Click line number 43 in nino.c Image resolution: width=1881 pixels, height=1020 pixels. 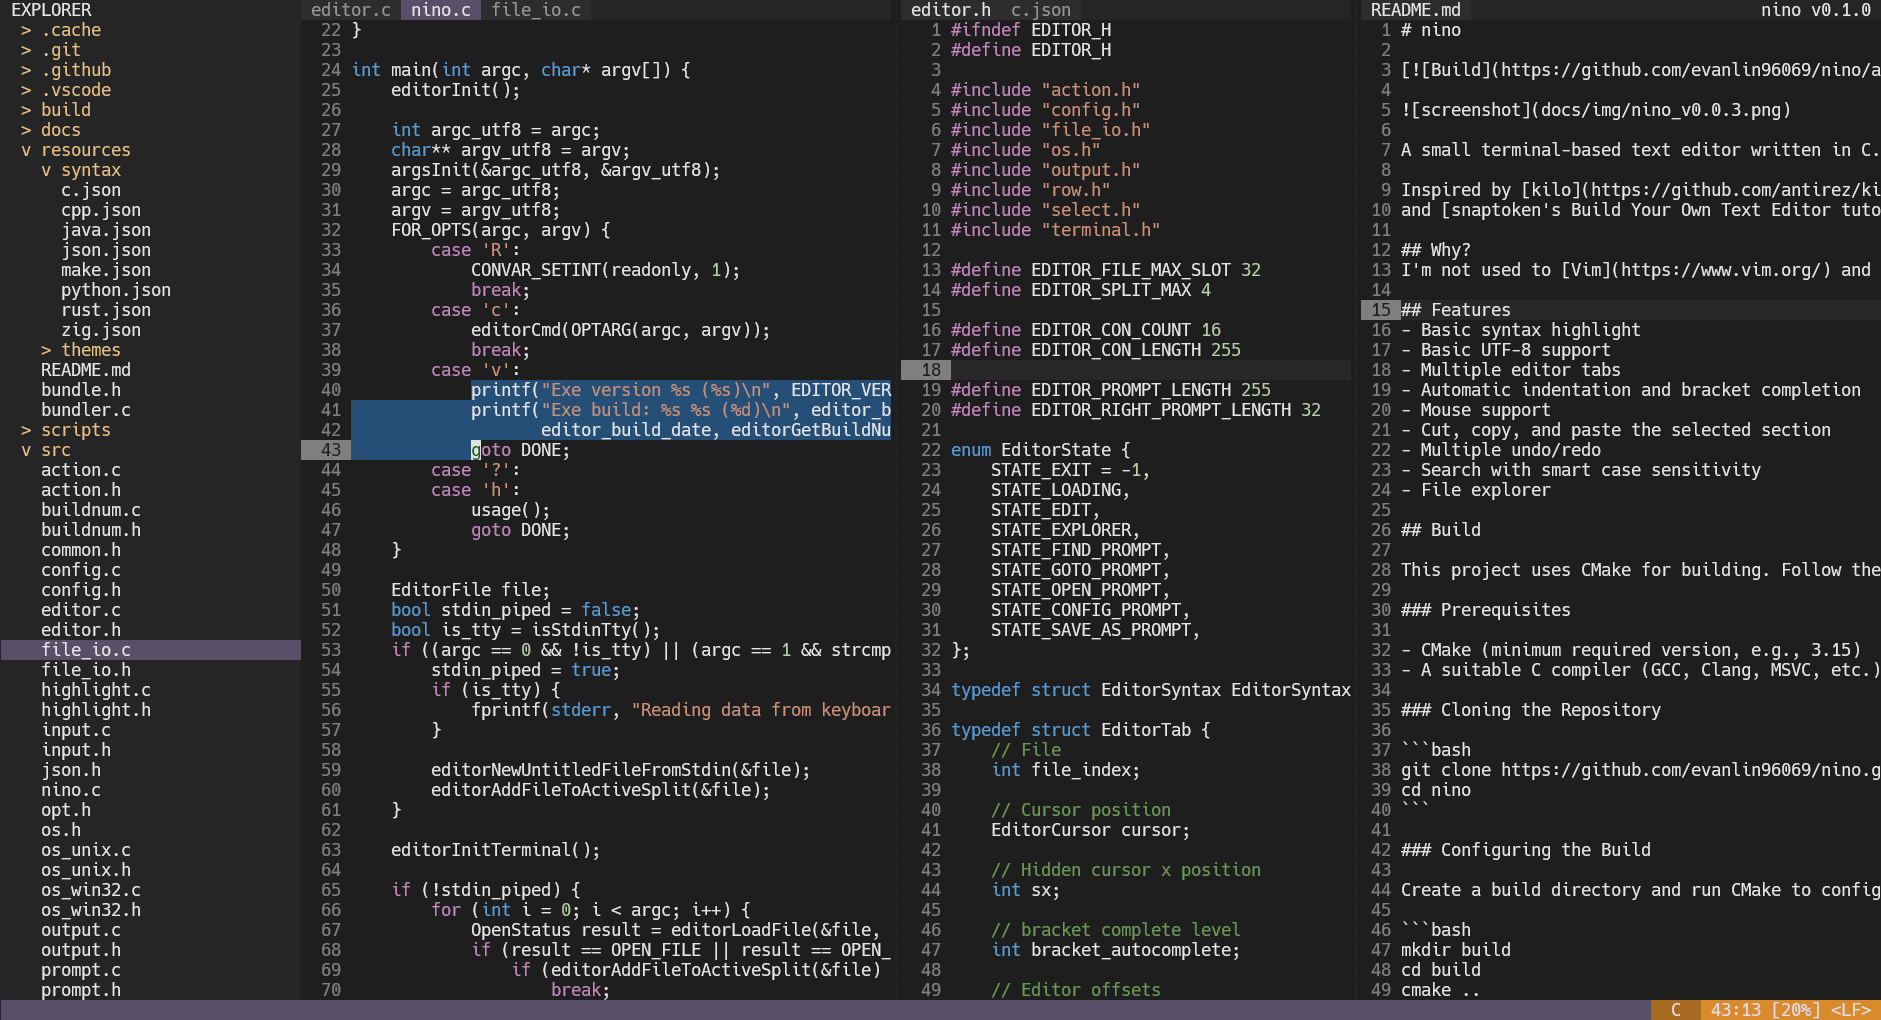tap(331, 450)
